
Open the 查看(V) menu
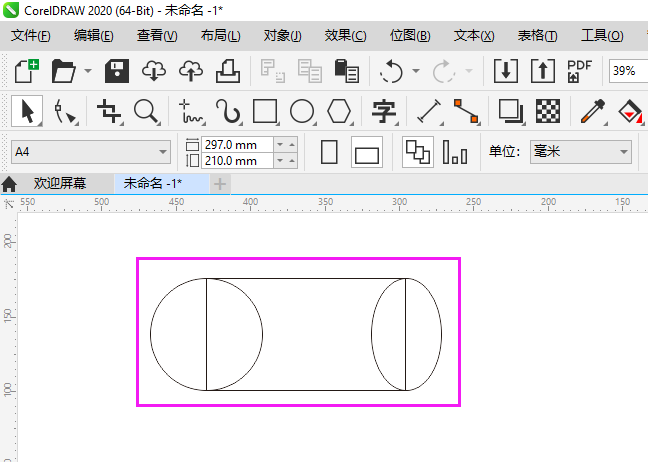click(x=157, y=36)
